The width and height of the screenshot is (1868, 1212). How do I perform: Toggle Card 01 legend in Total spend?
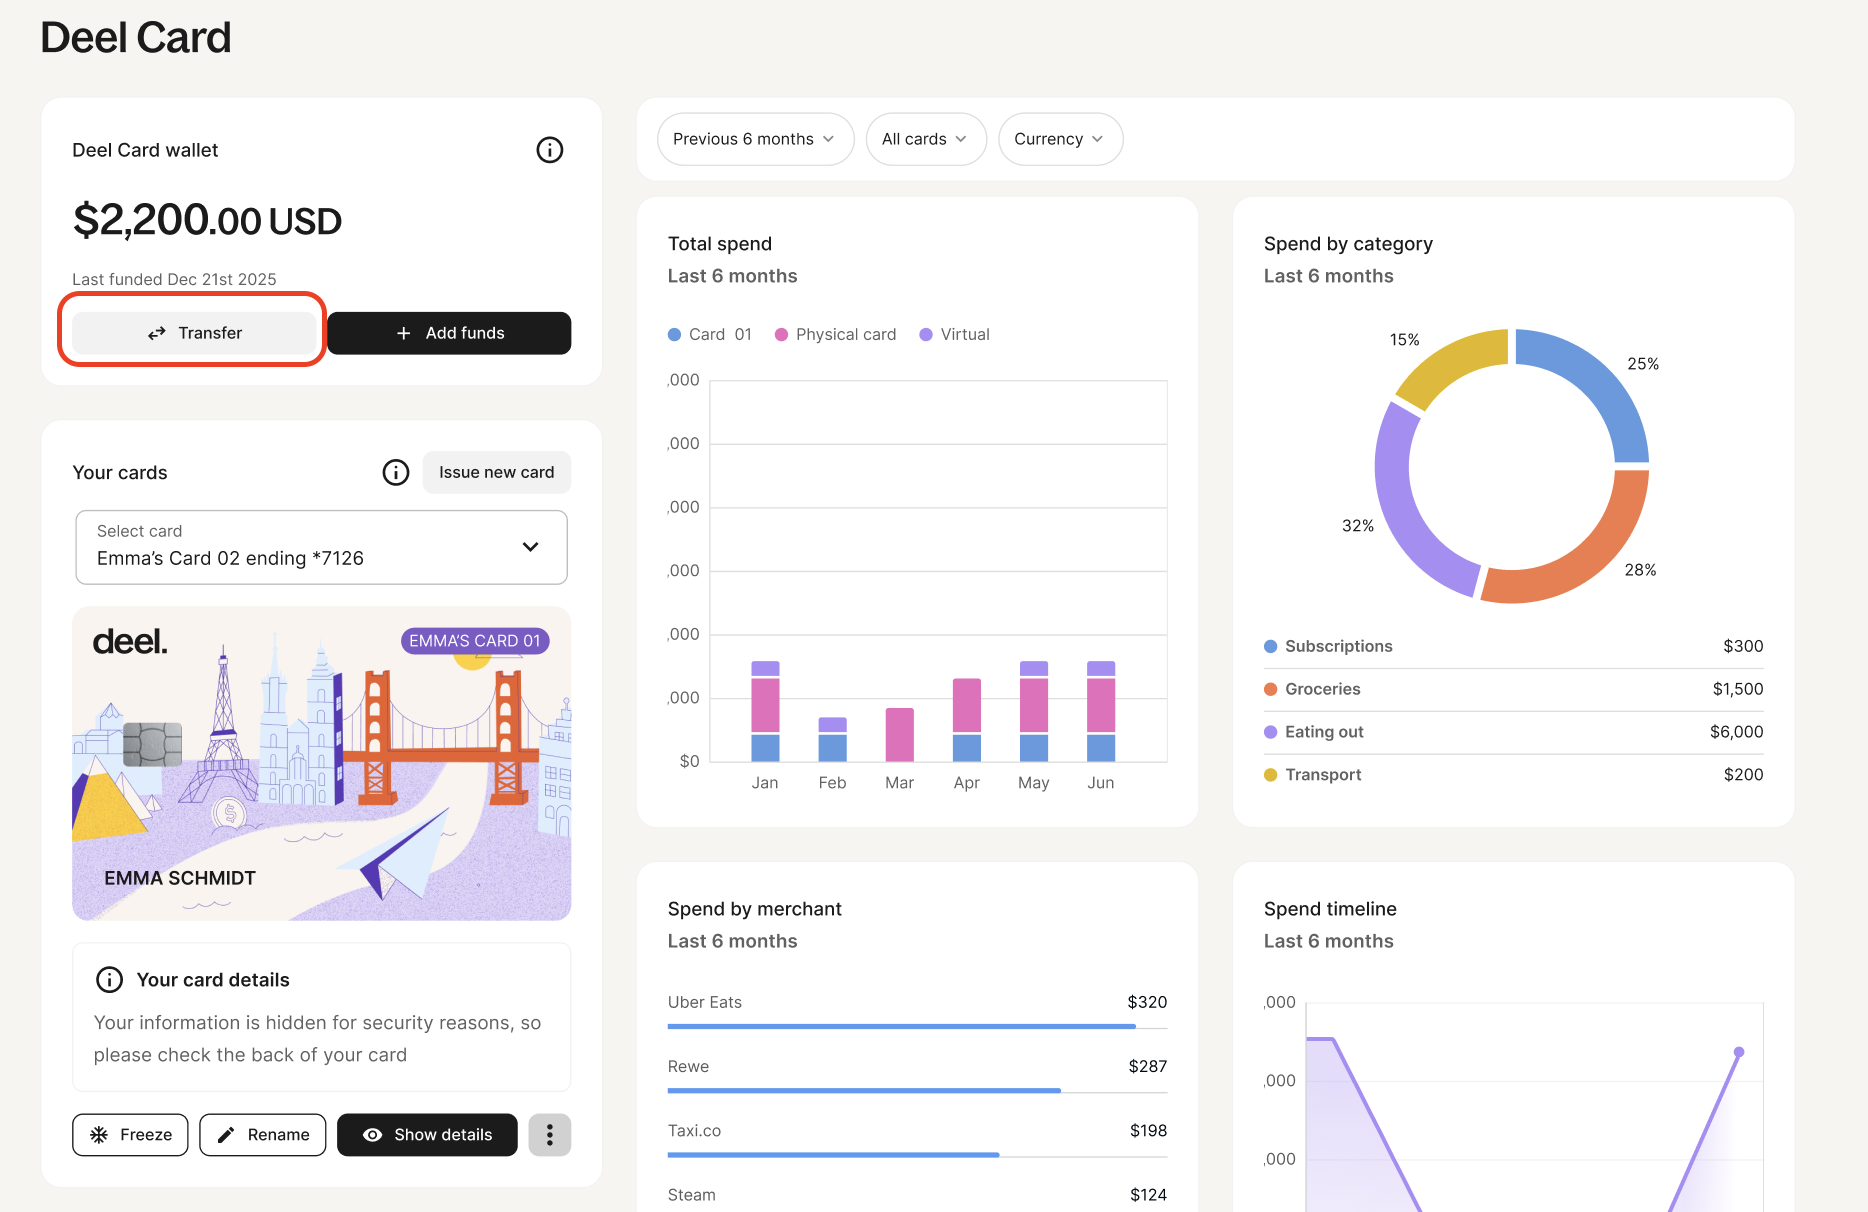[x=709, y=335]
